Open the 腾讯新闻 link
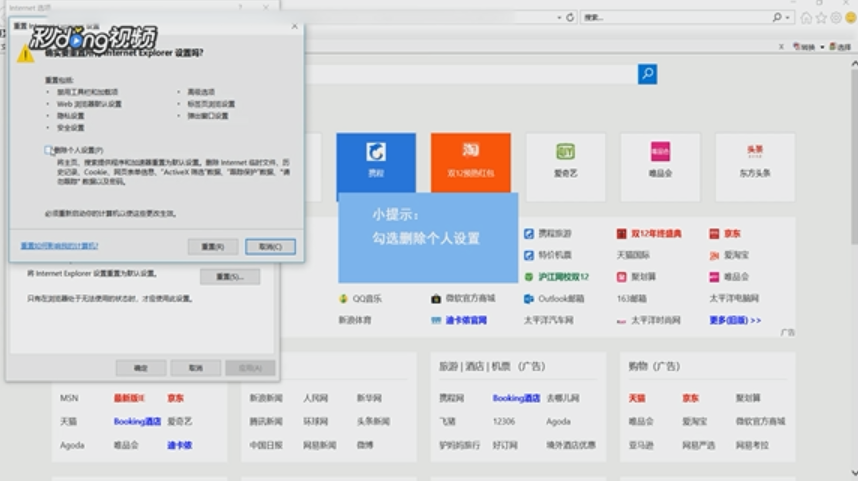 pos(266,421)
